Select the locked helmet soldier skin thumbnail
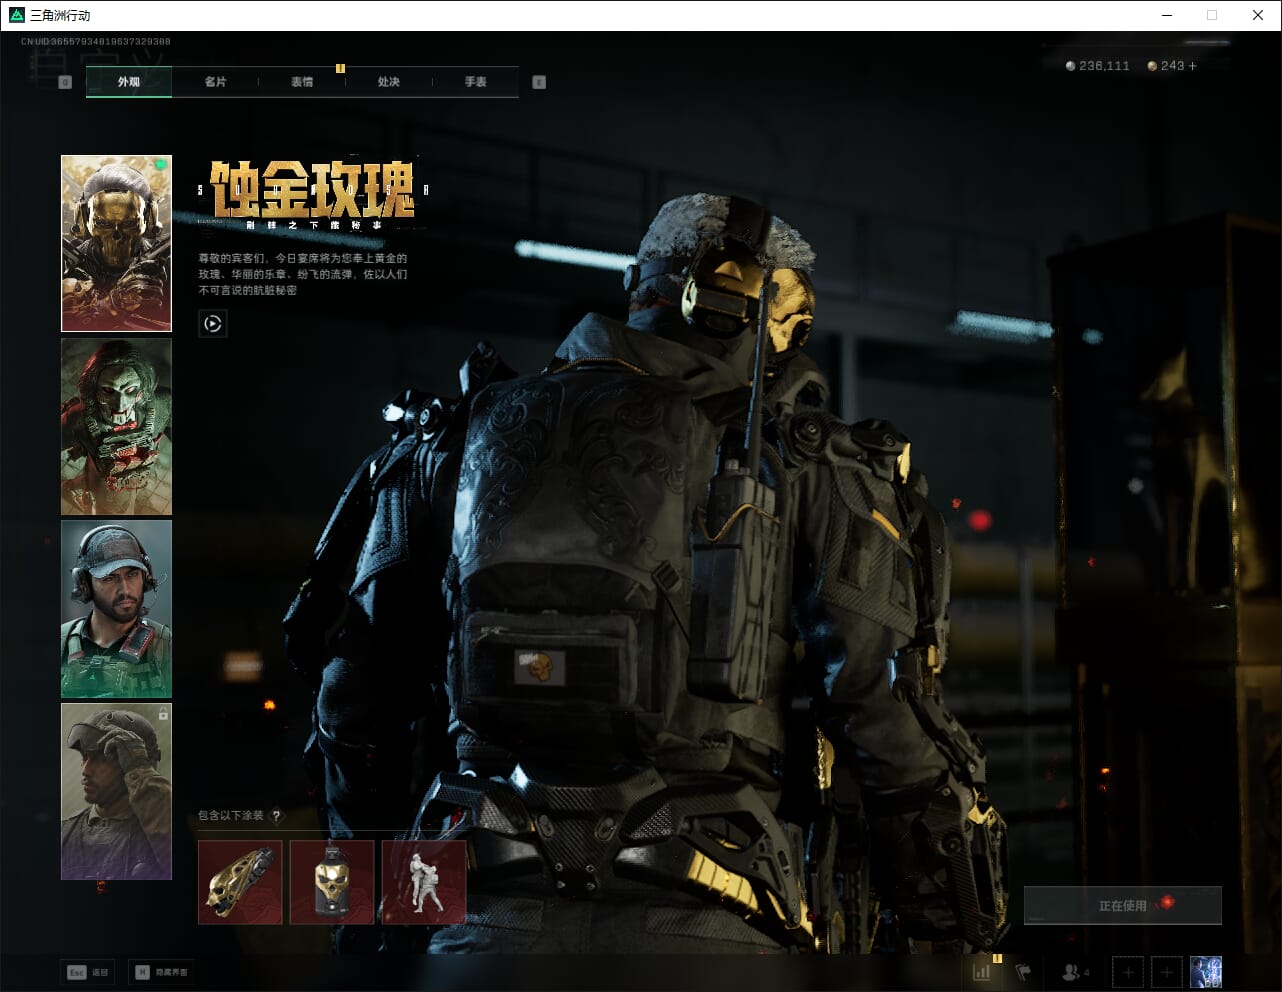 tap(116, 791)
